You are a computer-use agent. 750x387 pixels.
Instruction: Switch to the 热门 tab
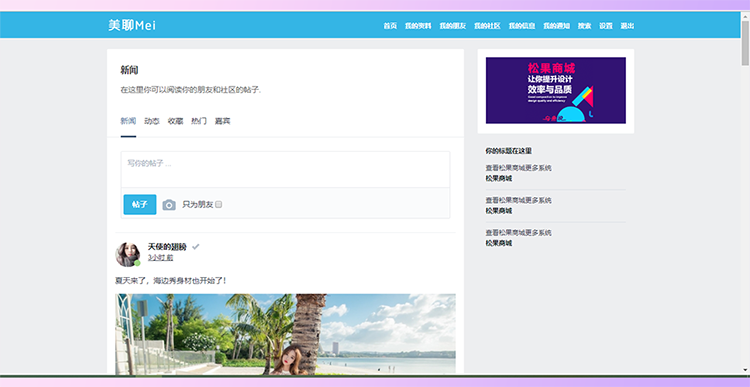(x=199, y=121)
